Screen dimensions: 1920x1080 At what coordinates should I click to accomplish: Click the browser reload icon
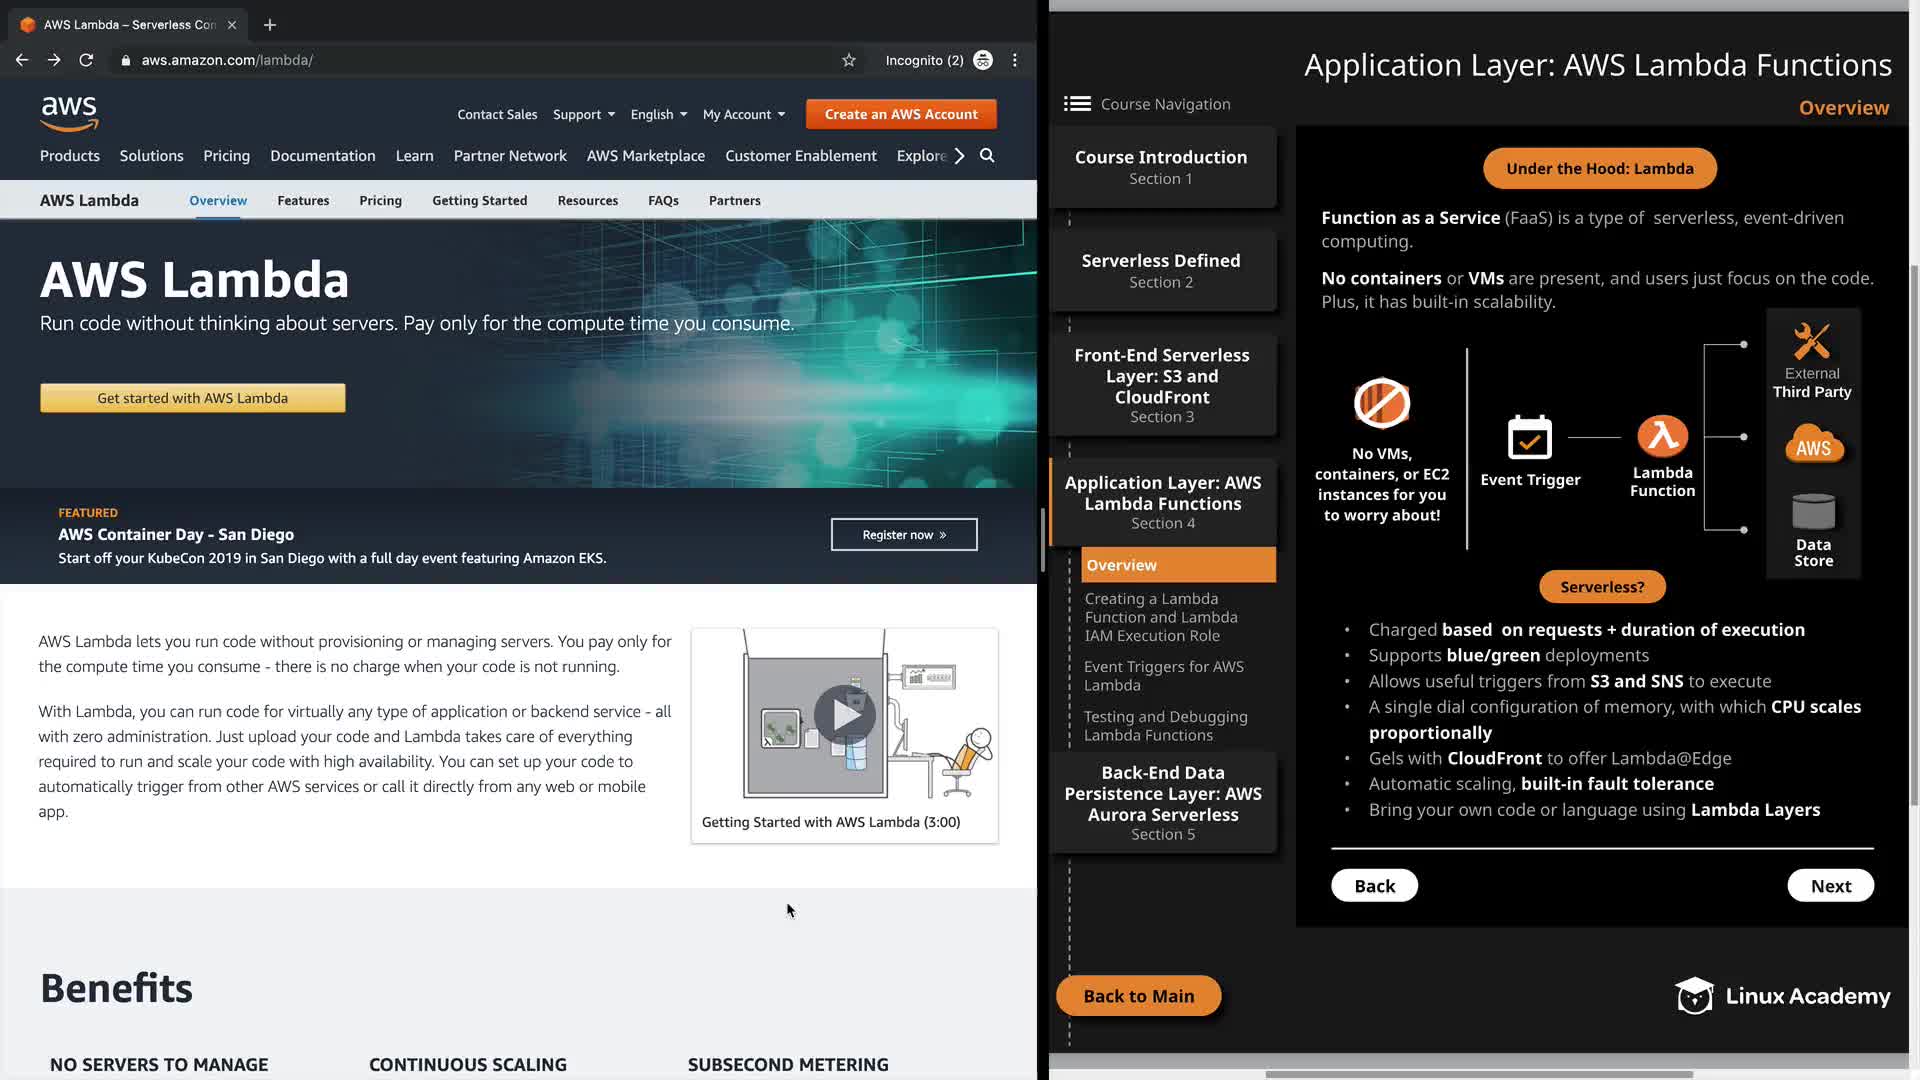click(86, 60)
